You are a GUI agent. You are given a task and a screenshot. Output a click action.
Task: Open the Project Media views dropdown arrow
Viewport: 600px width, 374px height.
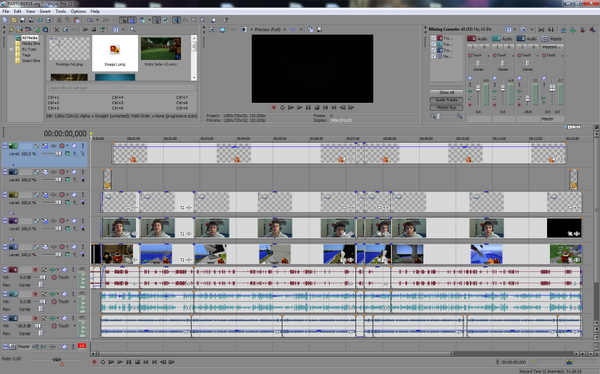pyautogui.click(x=123, y=29)
